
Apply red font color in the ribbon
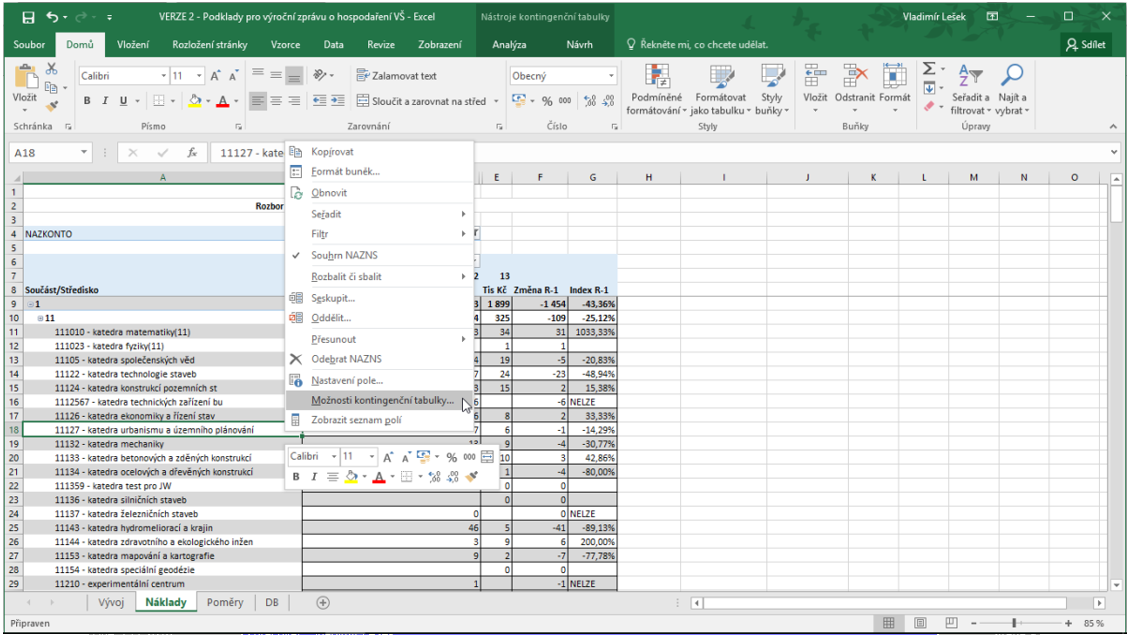222,101
